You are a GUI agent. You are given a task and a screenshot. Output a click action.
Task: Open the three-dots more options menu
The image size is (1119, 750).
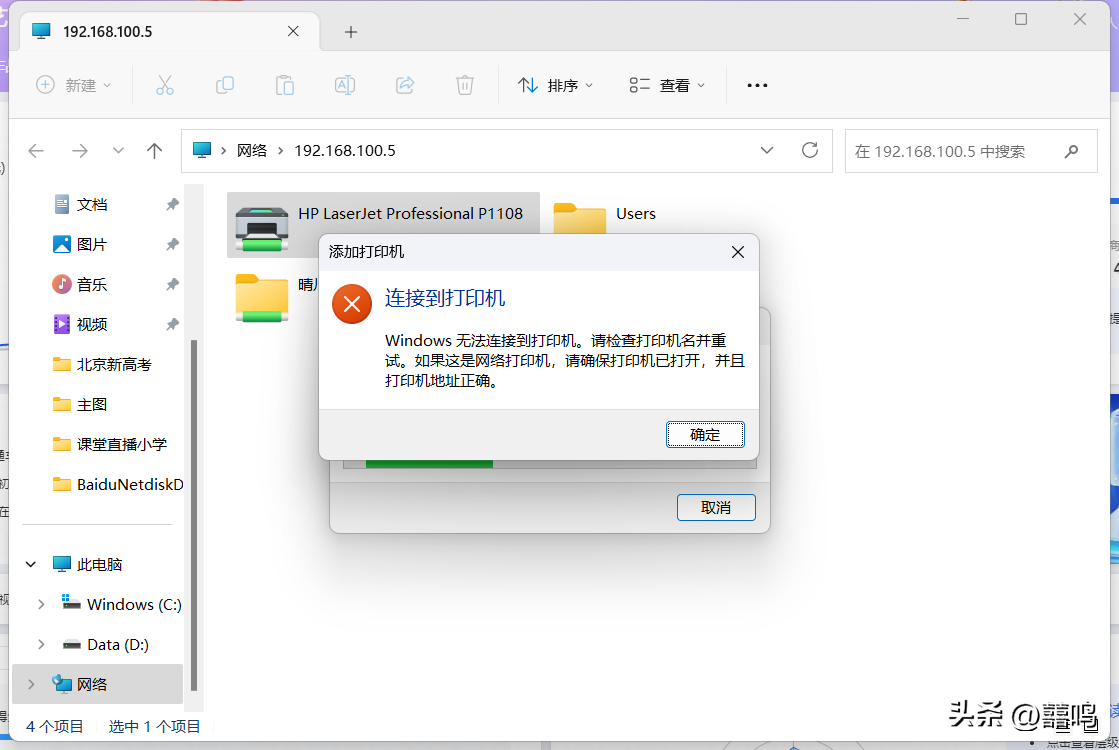[x=757, y=86]
